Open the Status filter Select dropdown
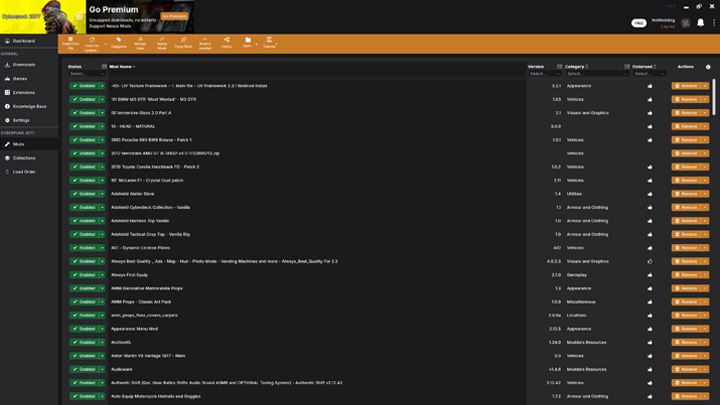The image size is (720, 405). 87,73
